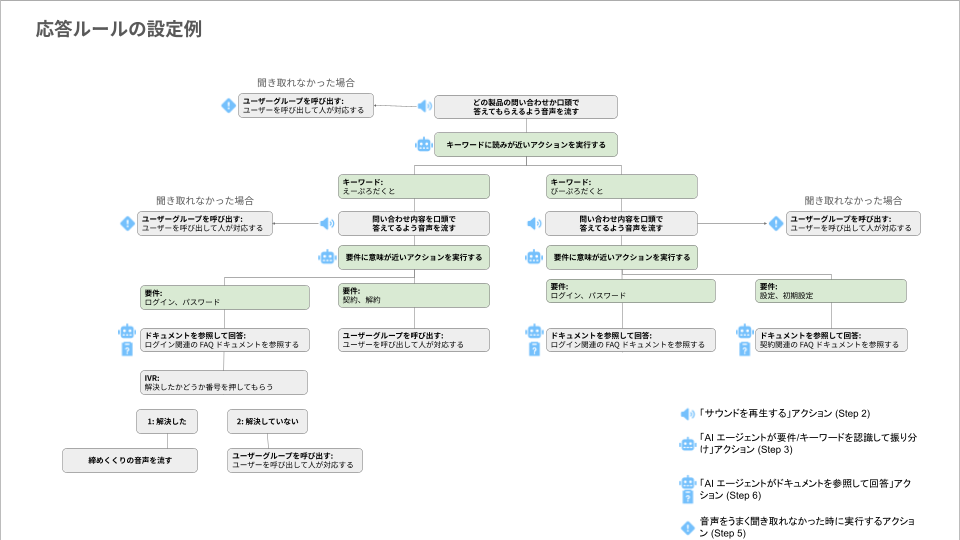This screenshot has width=960, height=540.
Task: Click the document icon beside 契約関連 FAQ box
Action: pyautogui.click(x=744, y=349)
